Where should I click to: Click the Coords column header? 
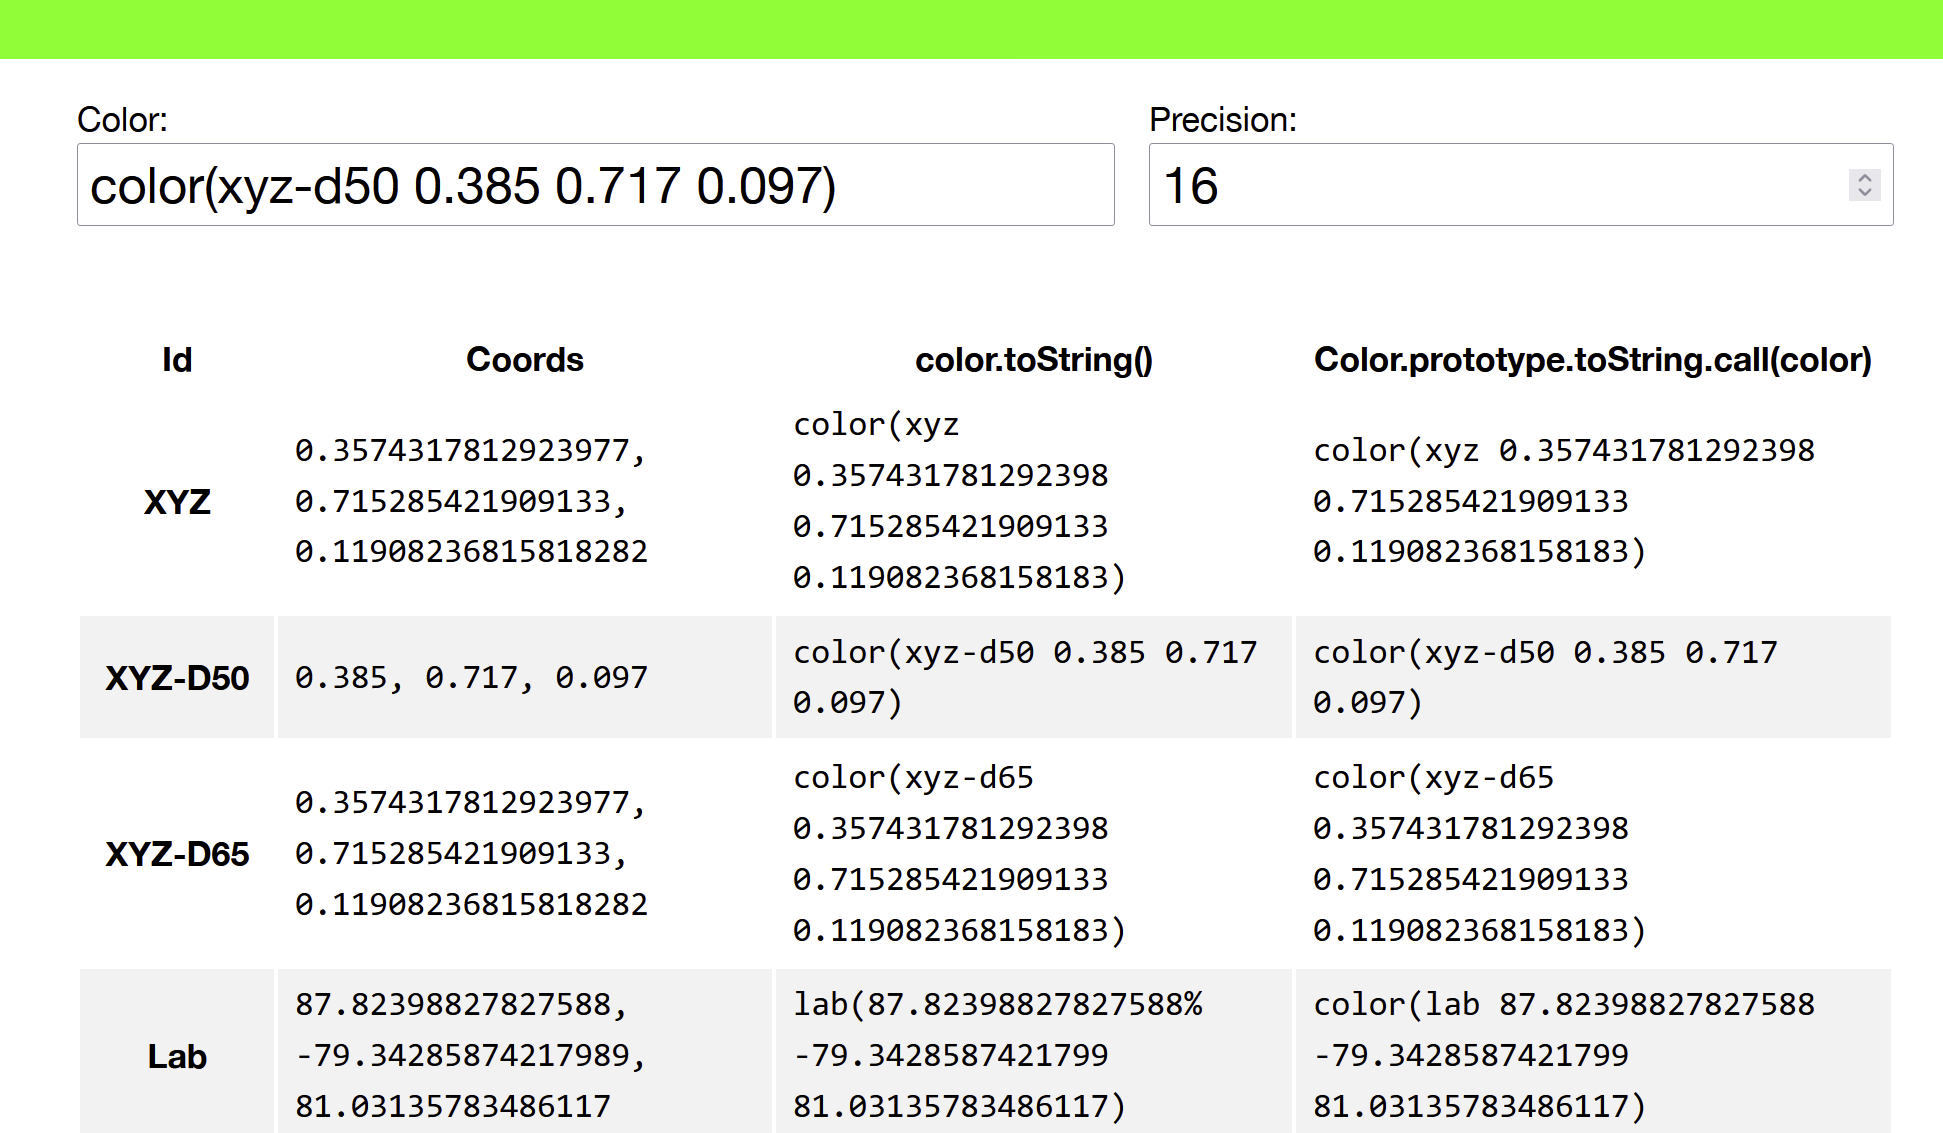click(x=525, y=359)
